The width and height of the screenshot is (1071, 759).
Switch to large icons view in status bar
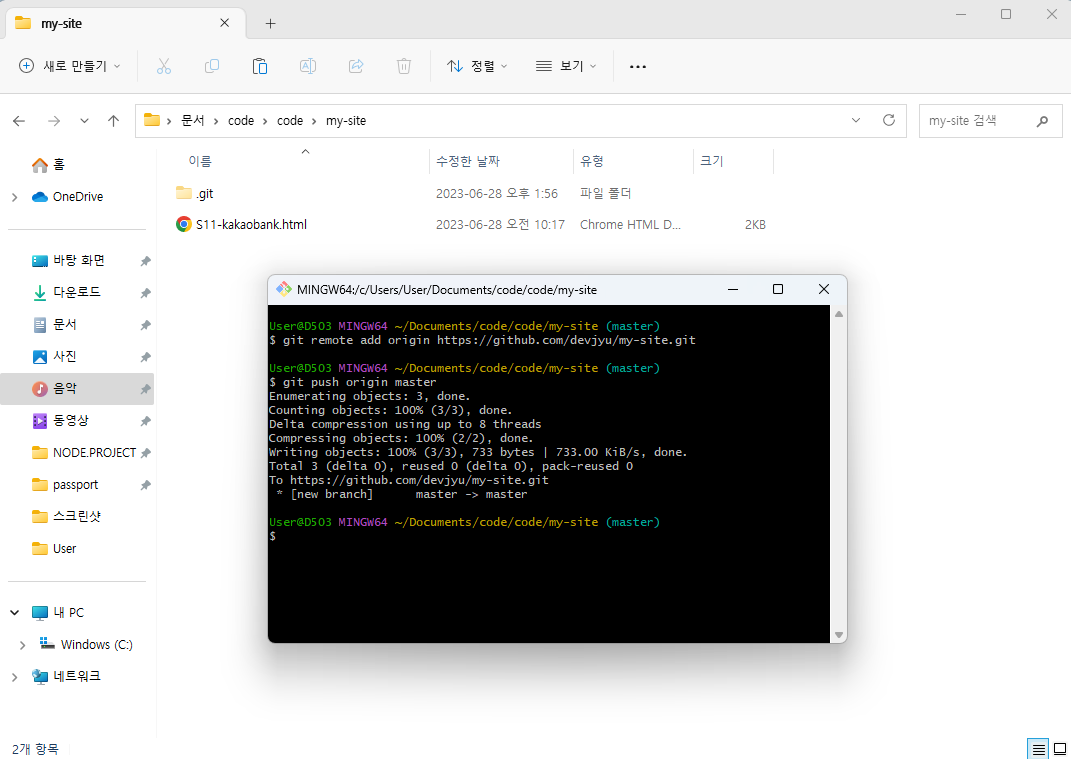[x=1060, y=749]
